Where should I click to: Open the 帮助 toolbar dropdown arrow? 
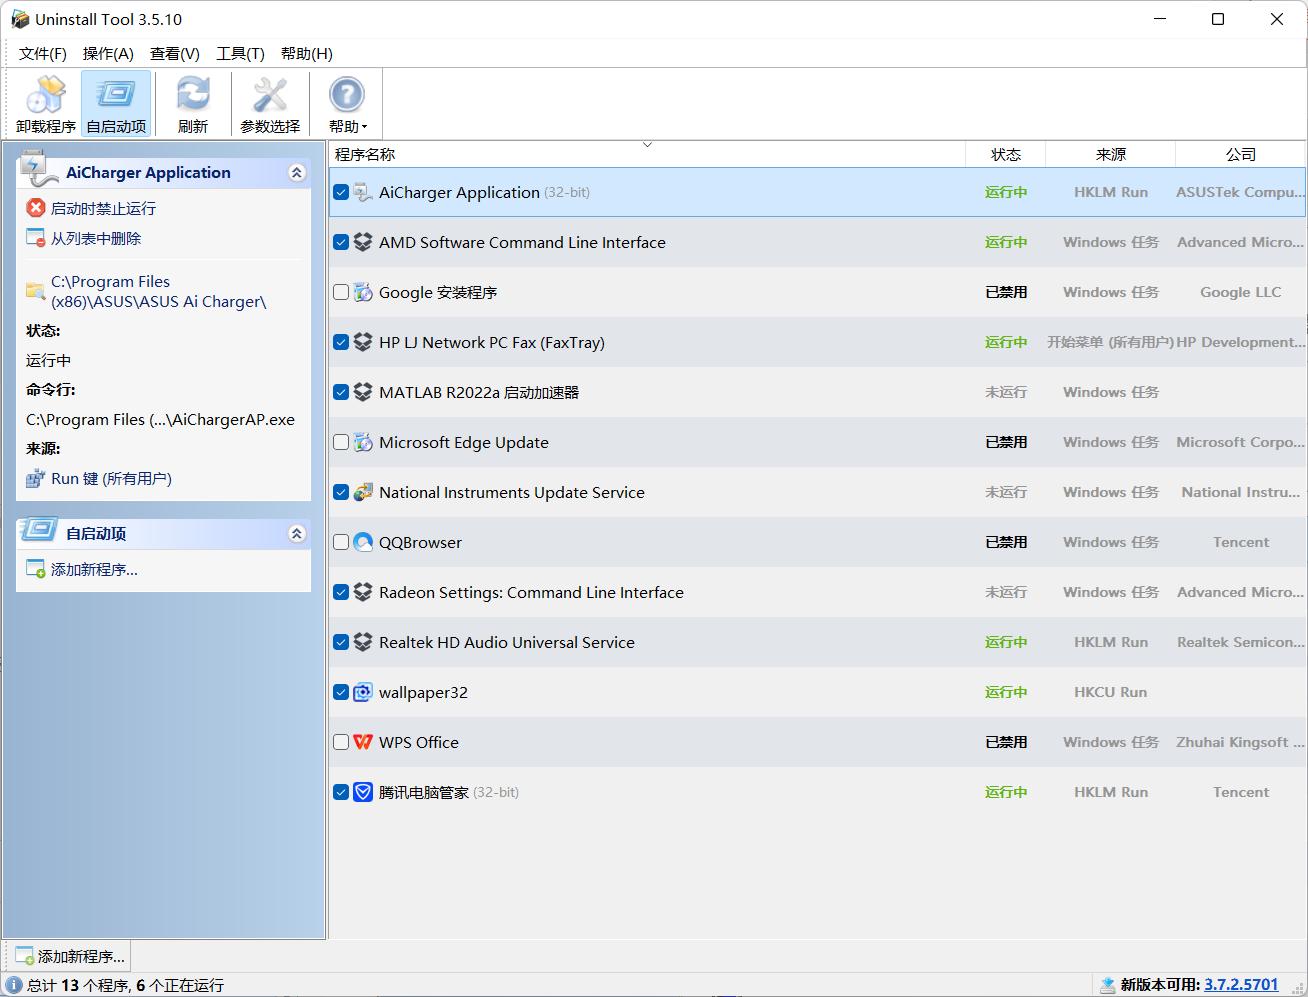click(x=365, y=127)
